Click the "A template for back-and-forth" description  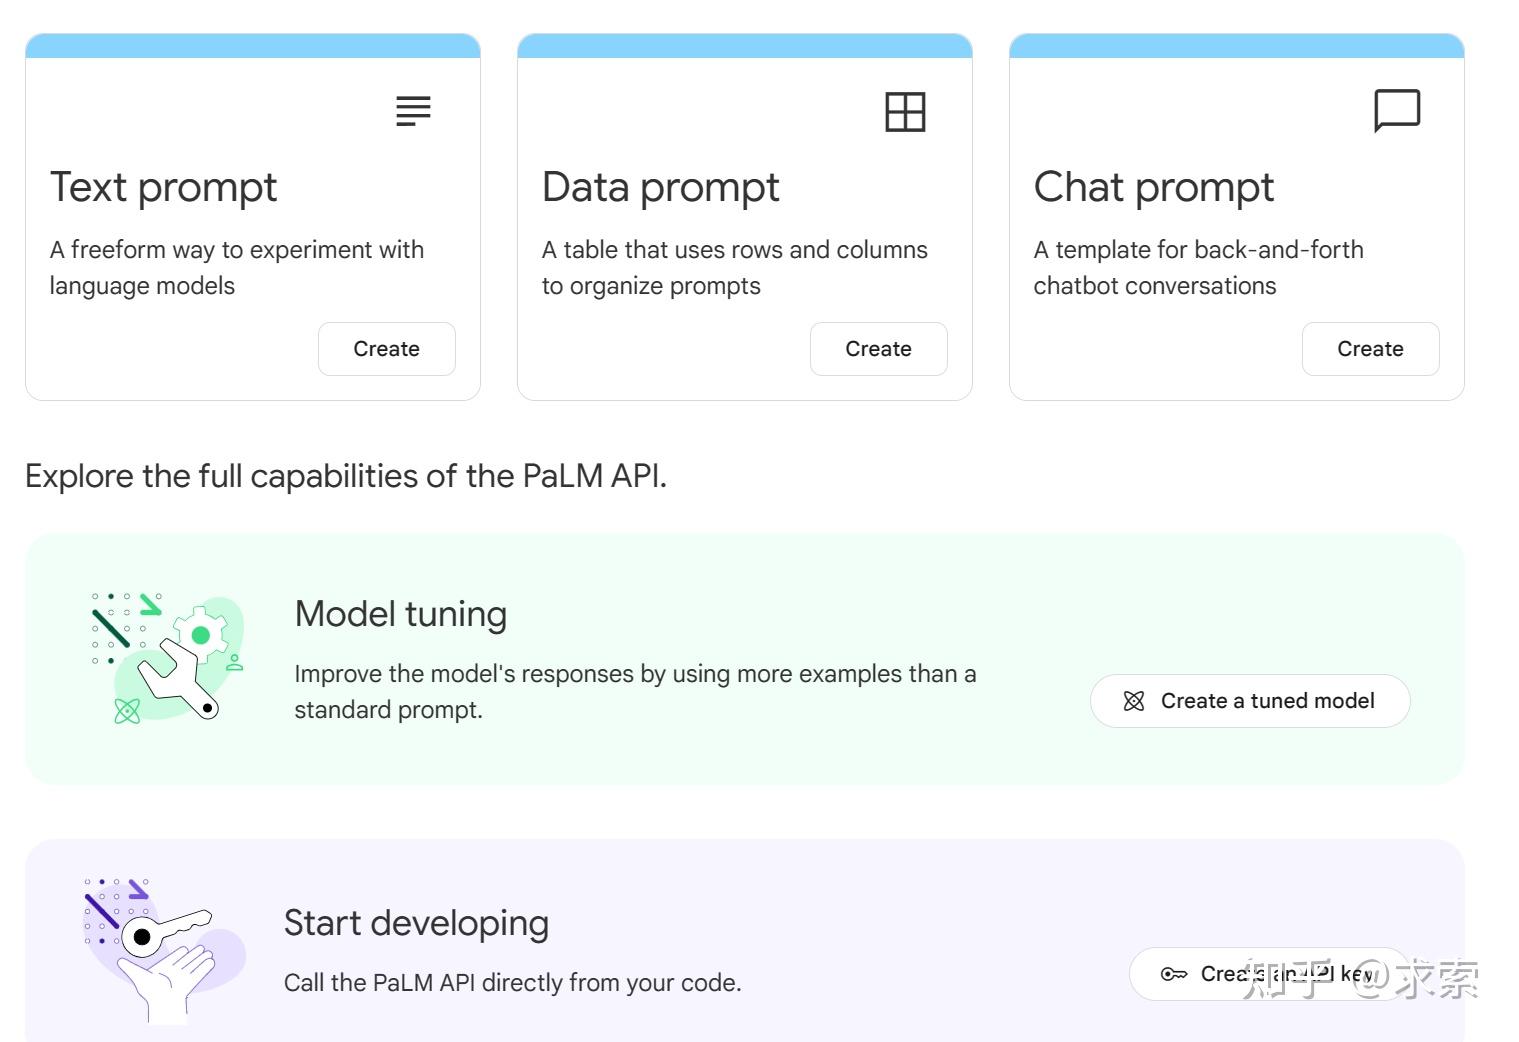1198,268
